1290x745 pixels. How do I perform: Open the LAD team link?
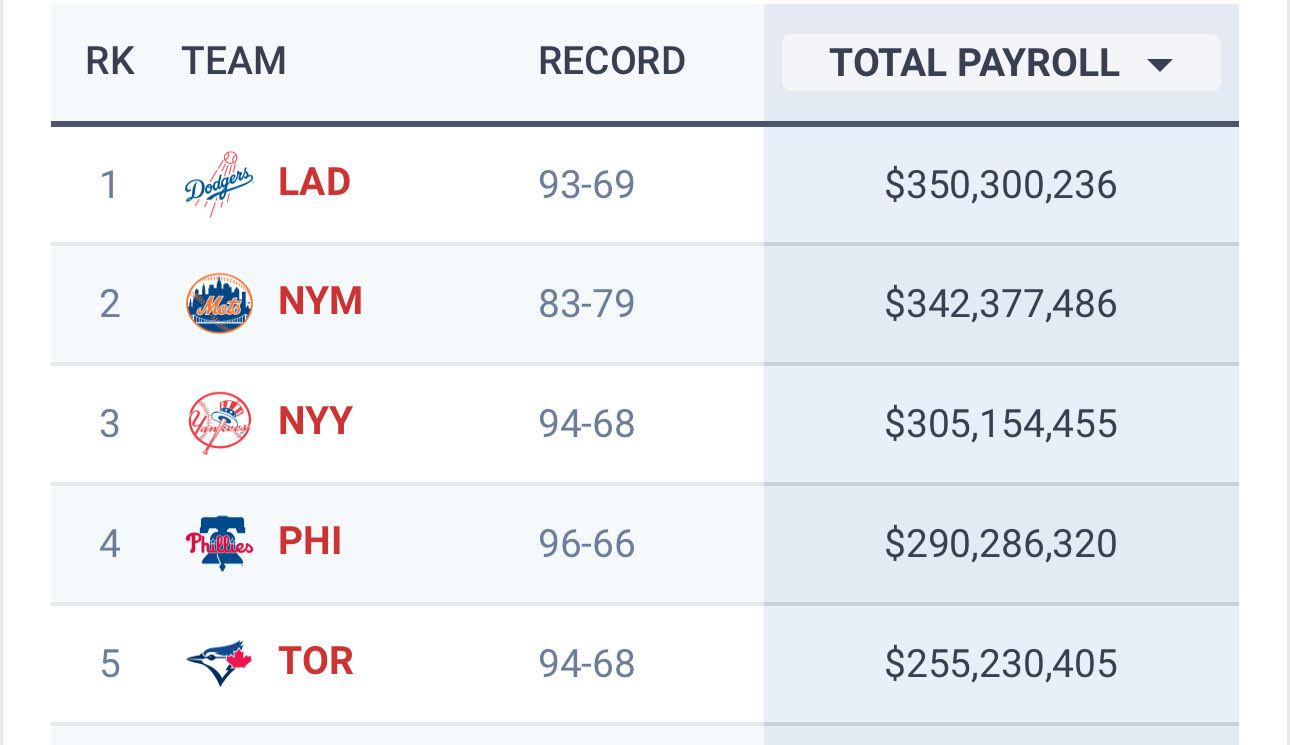314,183
